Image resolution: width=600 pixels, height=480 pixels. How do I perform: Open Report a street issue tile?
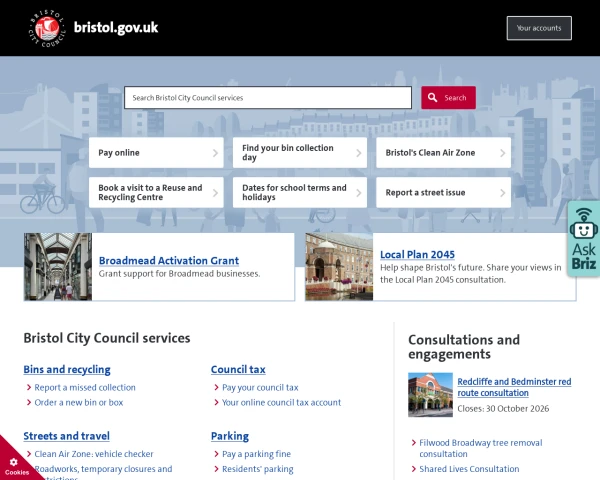[x=443, y=193]
